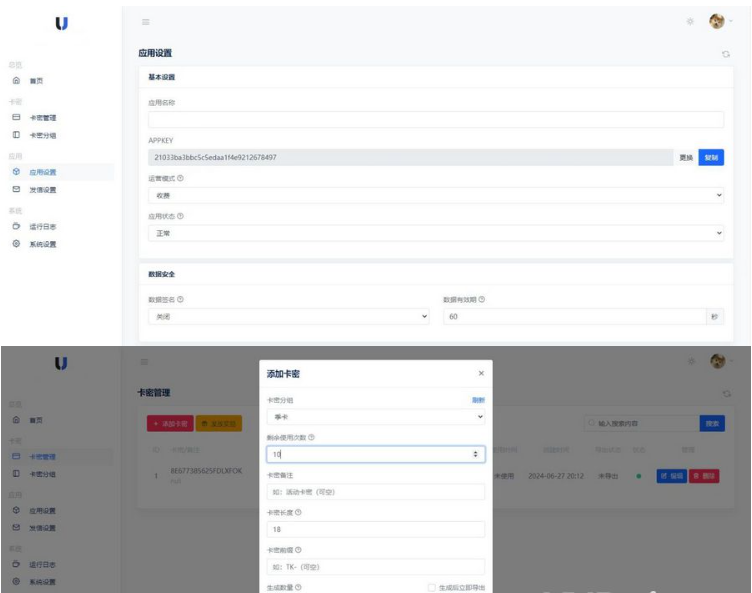Click the refresh icon beside the 应用设置 heading
This screenshot has width=752, height=593.
tap(725, 53)
